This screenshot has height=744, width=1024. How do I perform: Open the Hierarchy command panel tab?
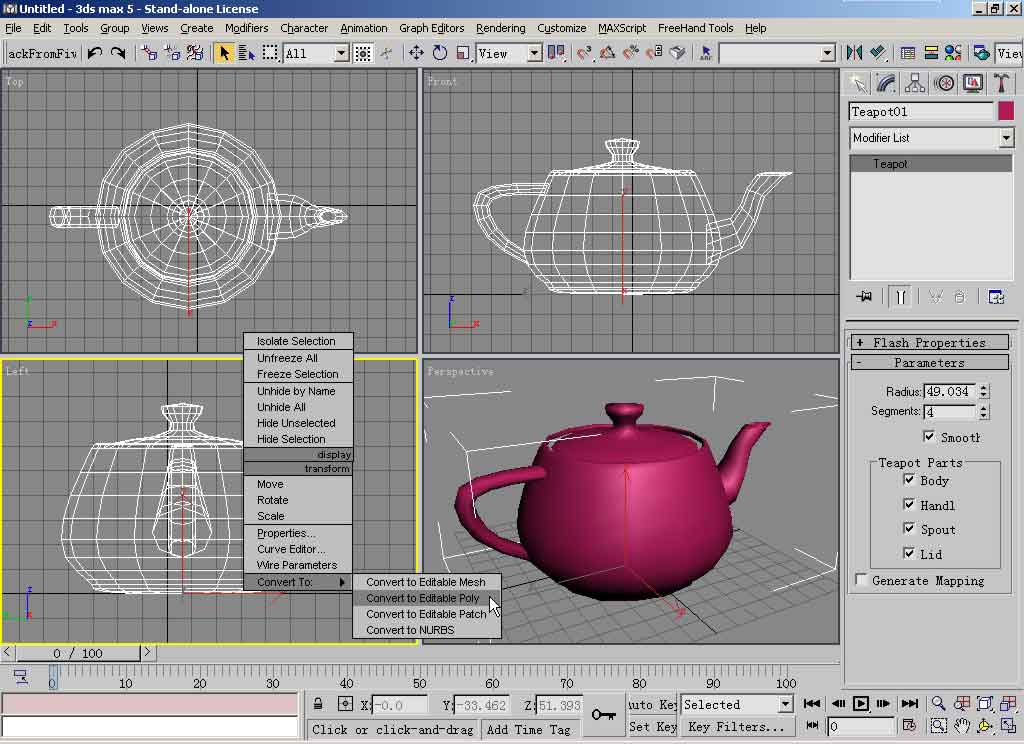click(x=915, y=83)
